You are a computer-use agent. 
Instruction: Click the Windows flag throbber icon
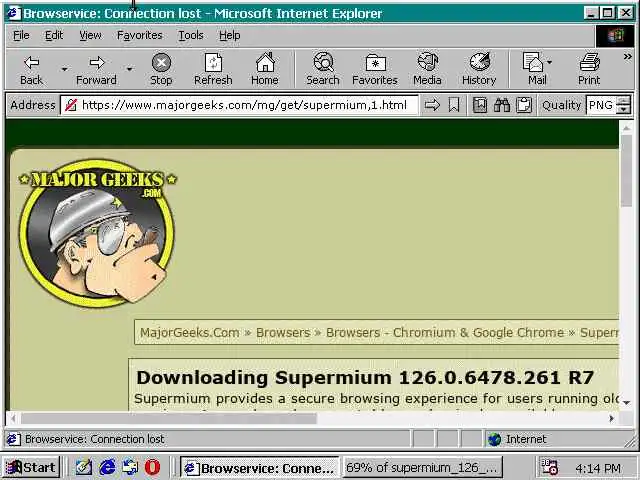click(x=616, y=36)
